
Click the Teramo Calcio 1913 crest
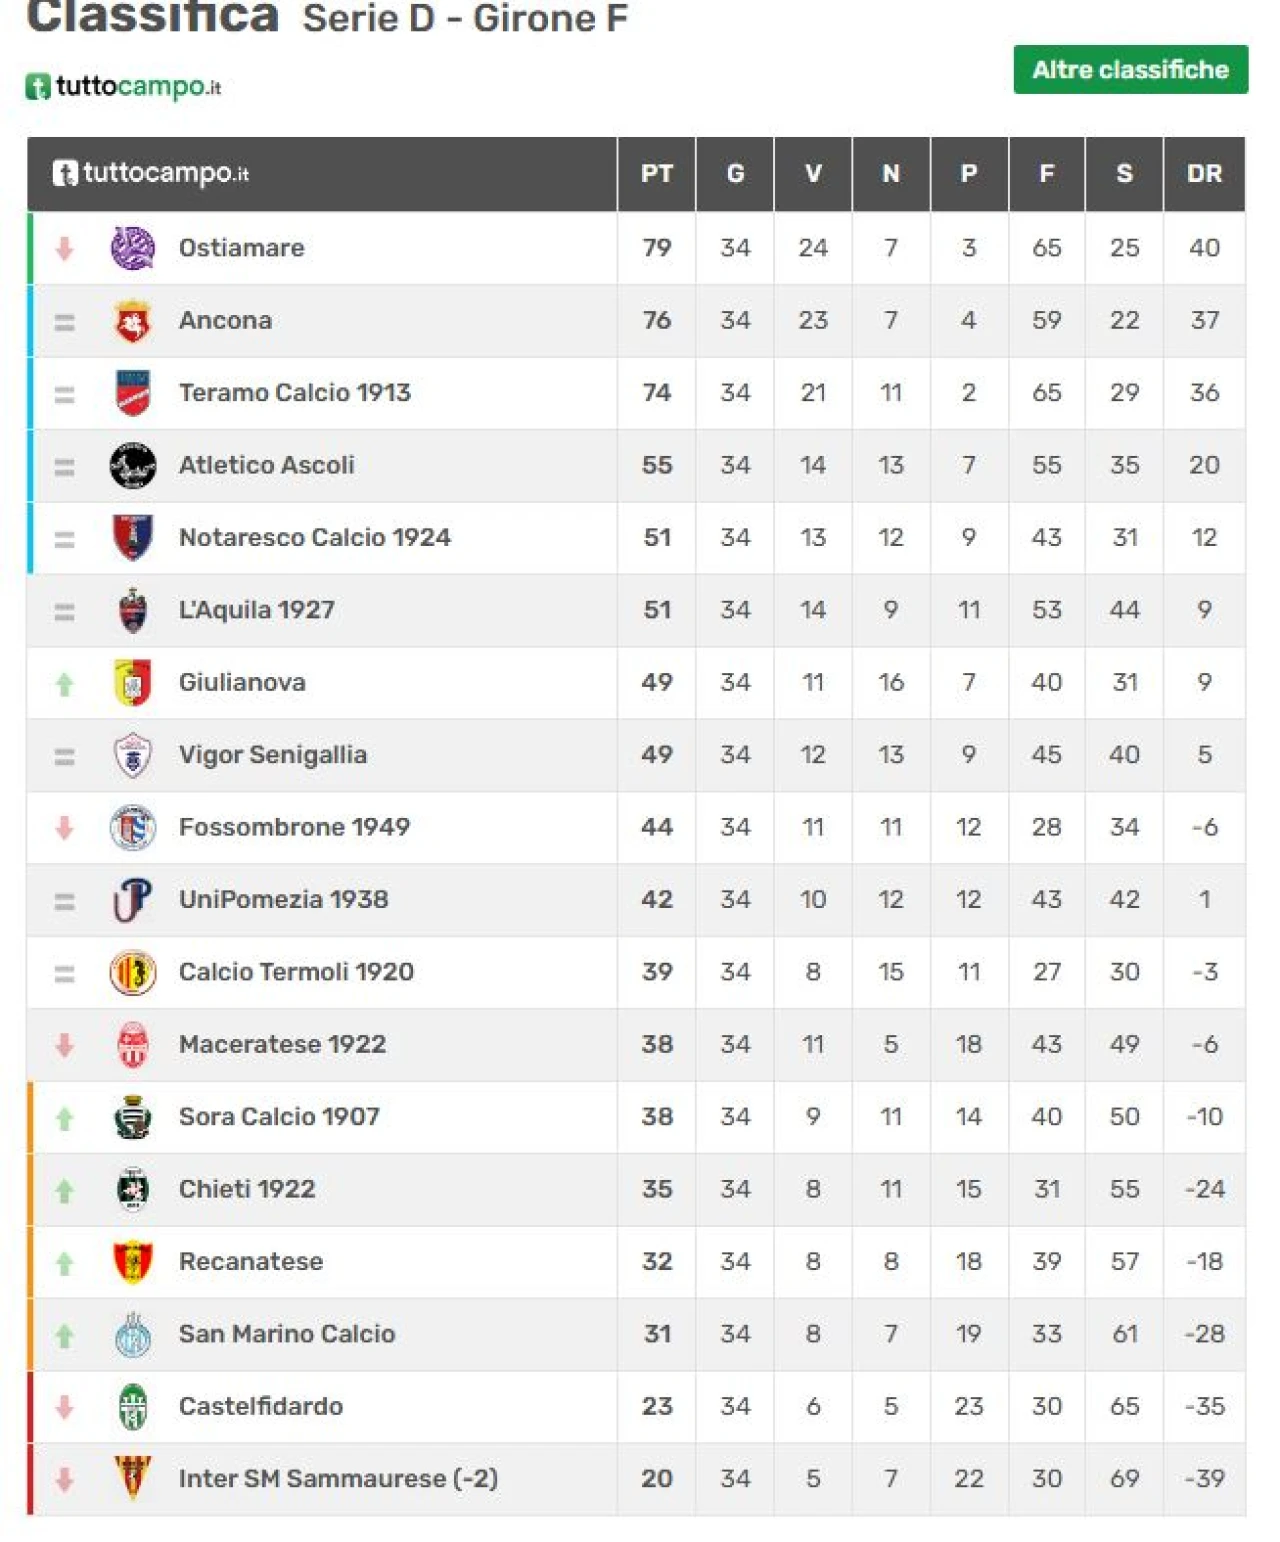pos(132,393)
